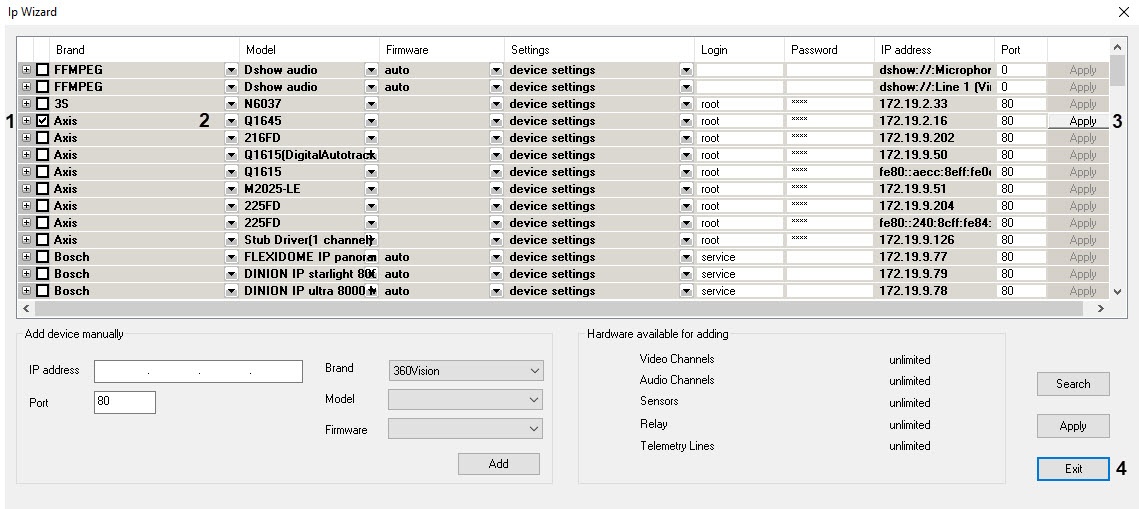Click the manual IP address input field
1139x509 pixels.
pyautogui.click(x=198, y=372)
